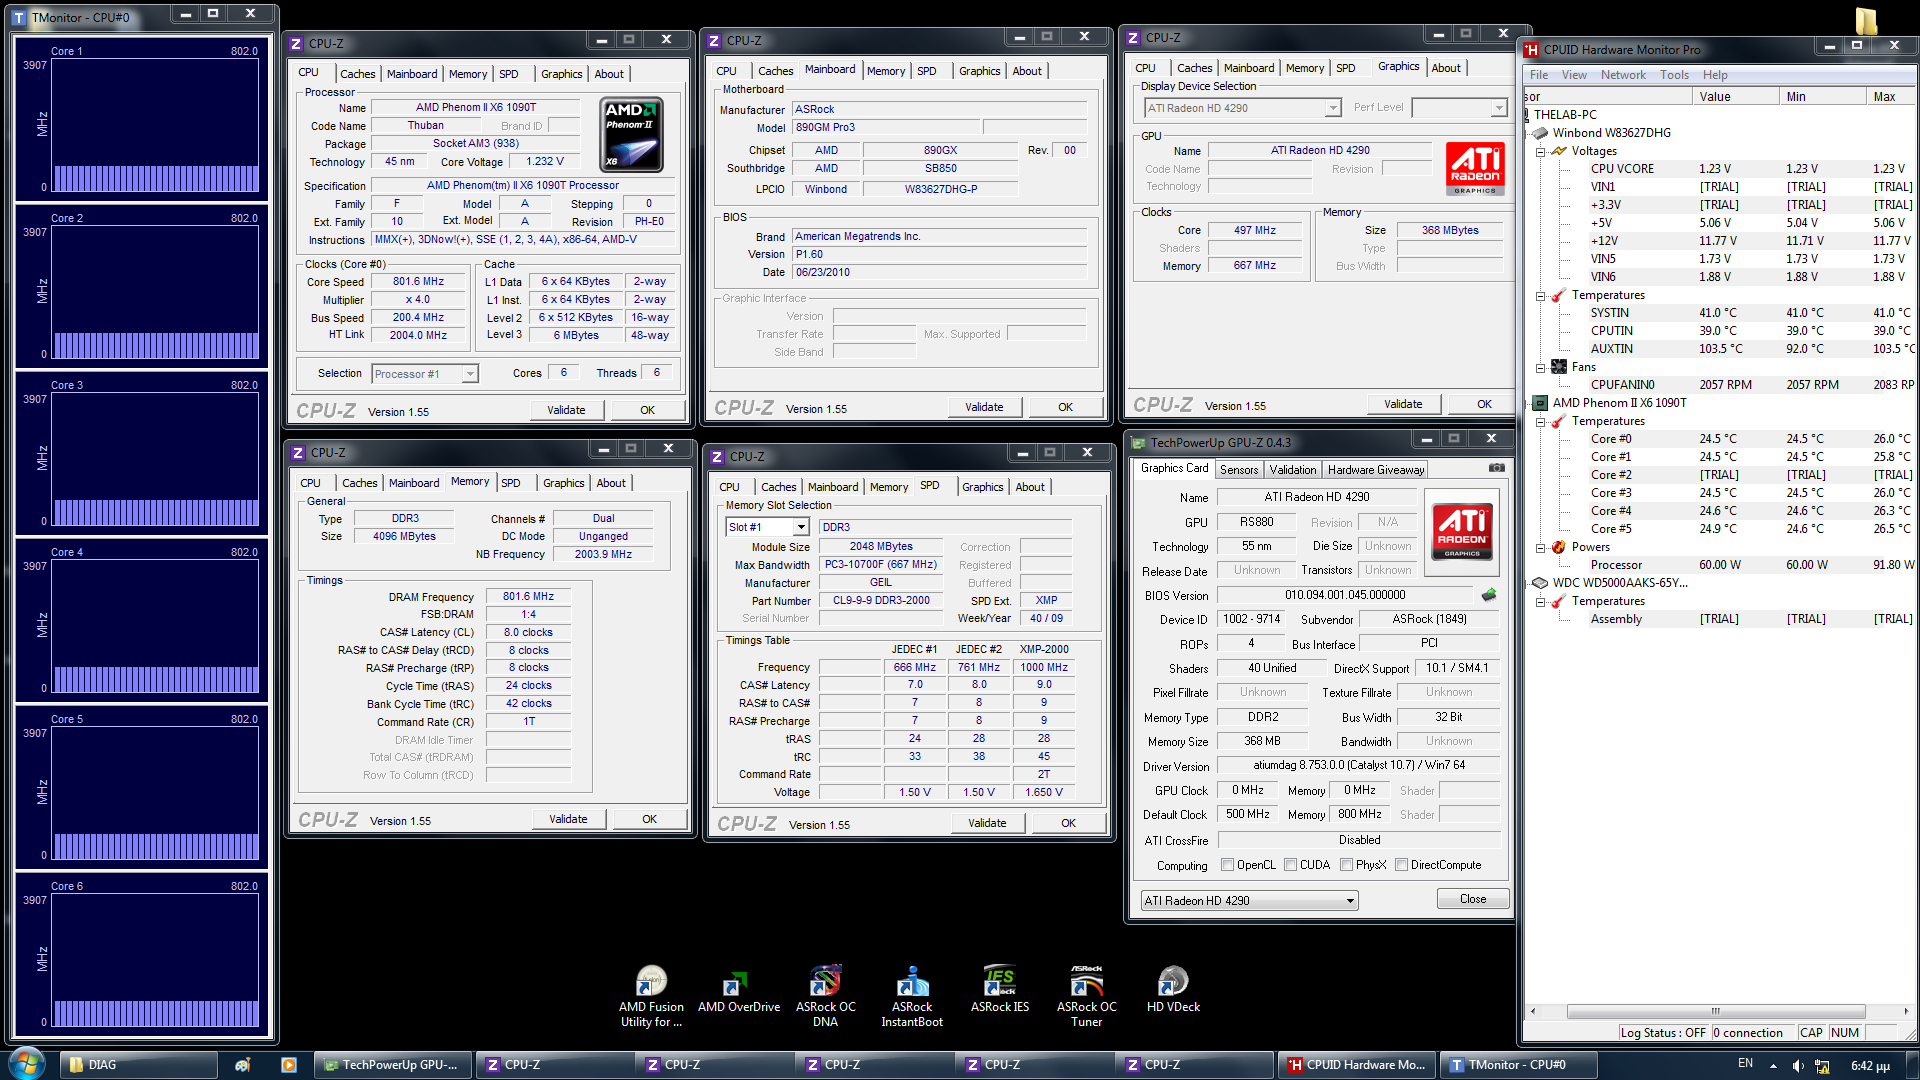Viewport: 1920px width, 1080px height.
Task: Open the GPU-Z graphics card selector dropdown
Action: (1249, 901)
